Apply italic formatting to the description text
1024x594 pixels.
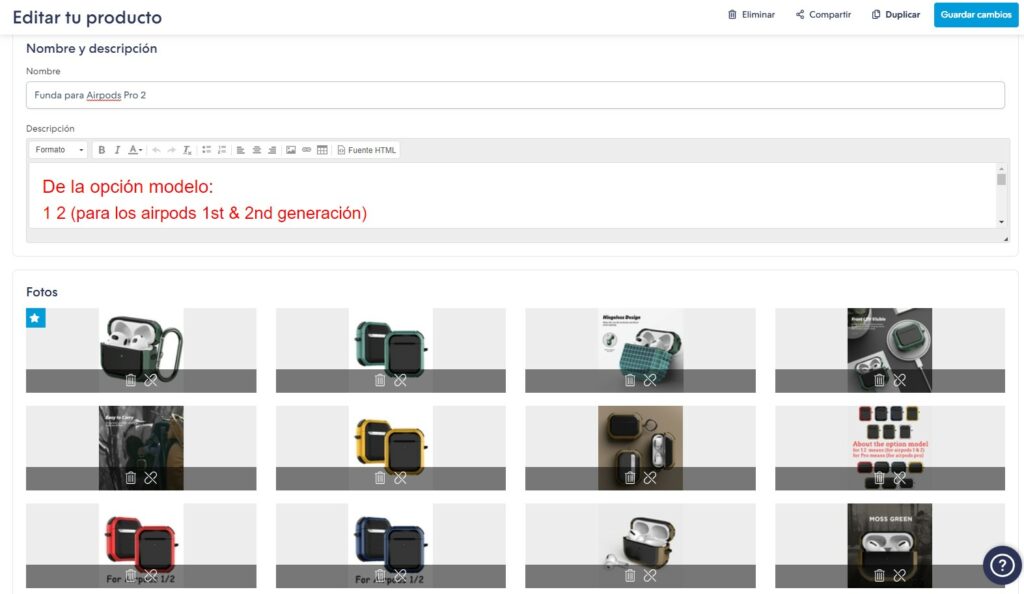point(117,149)
